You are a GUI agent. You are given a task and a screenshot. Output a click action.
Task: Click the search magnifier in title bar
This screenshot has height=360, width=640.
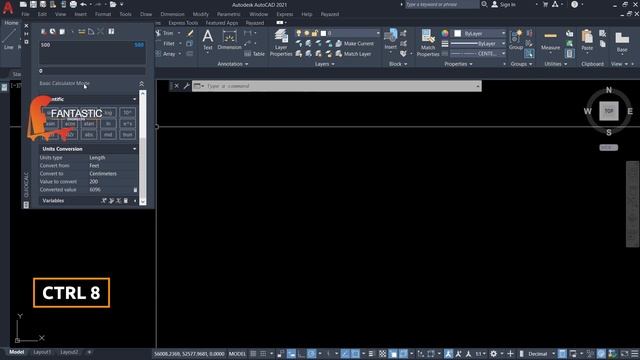(484, 4)
